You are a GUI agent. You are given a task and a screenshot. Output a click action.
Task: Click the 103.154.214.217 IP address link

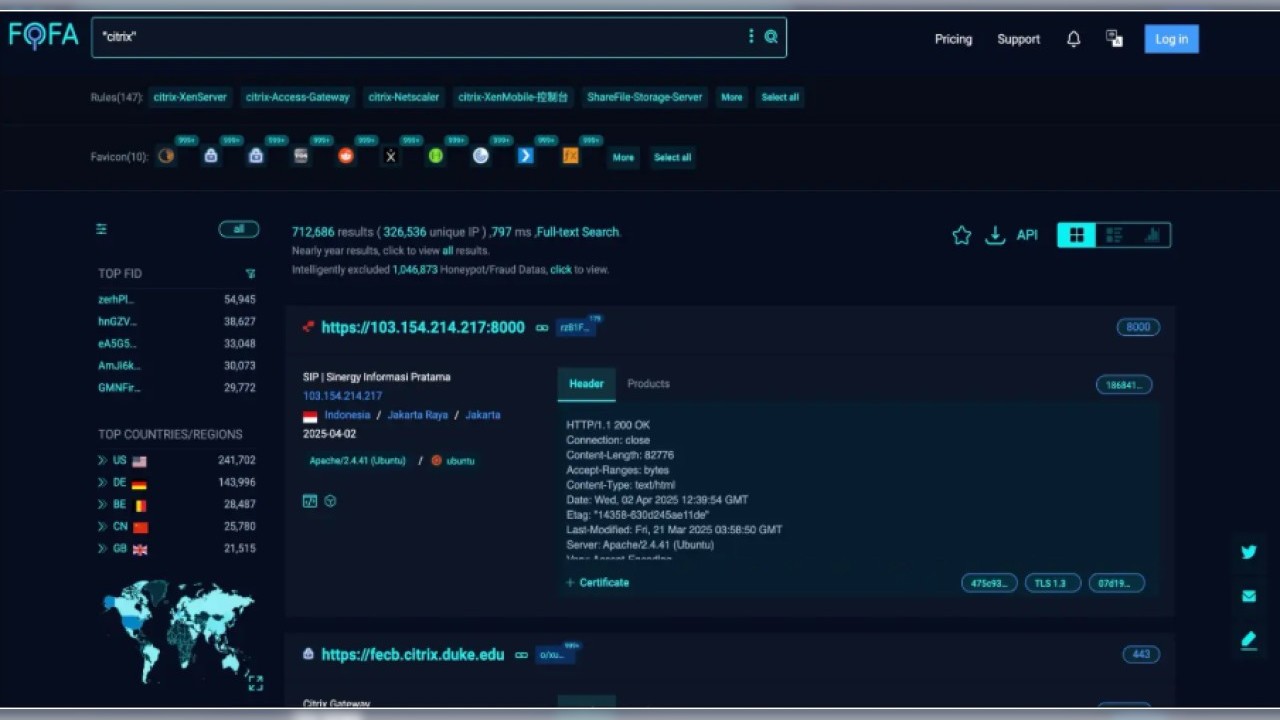(342, 396)
